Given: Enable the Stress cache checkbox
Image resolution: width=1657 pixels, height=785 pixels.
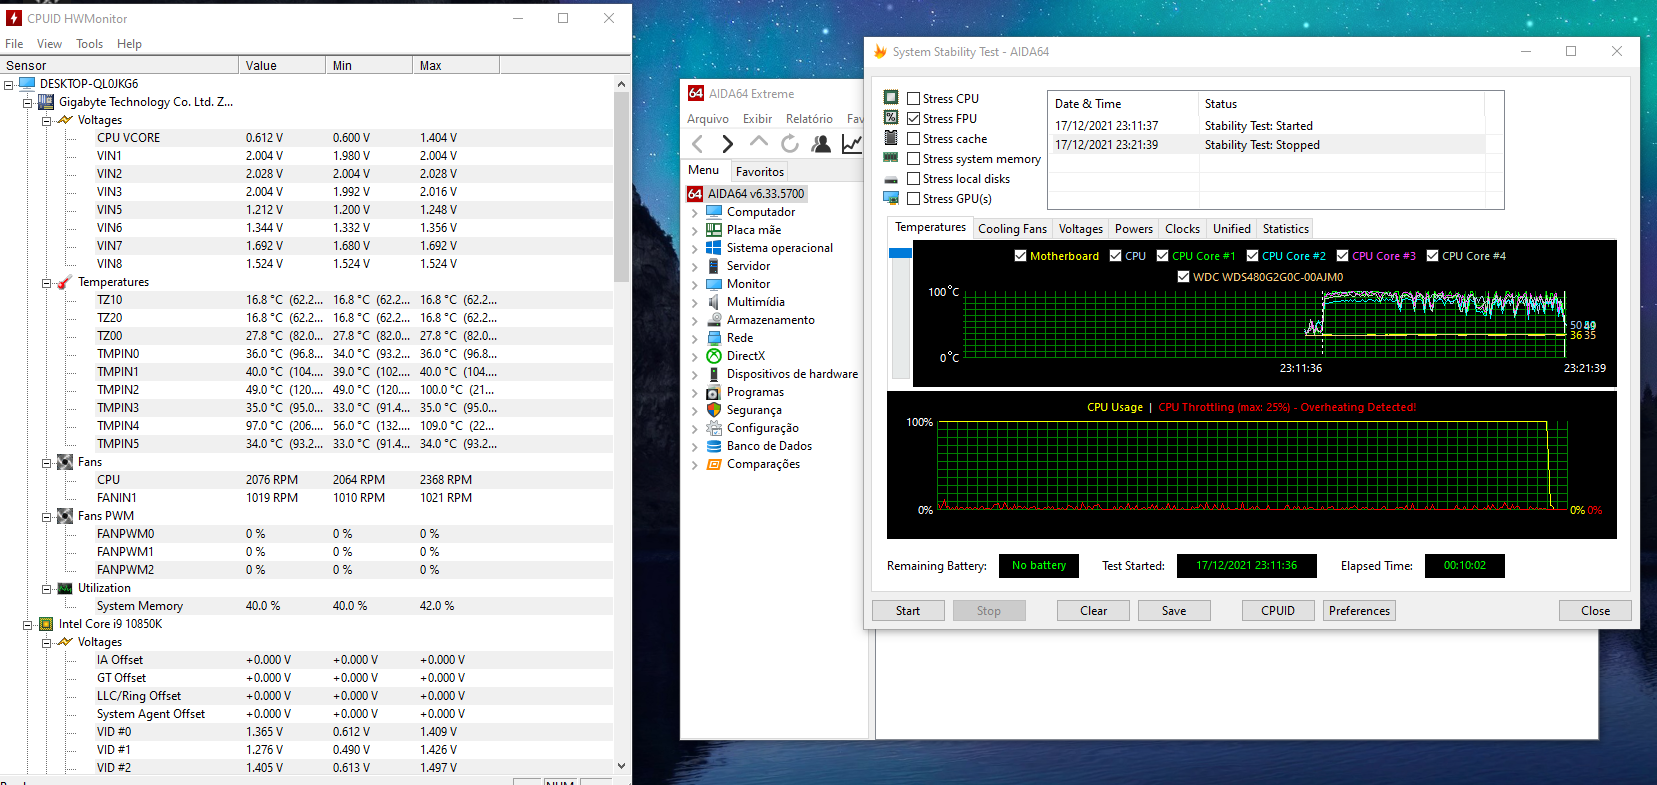Looking at the screenshot, I should pyautogui.click(x=913, y=138).
